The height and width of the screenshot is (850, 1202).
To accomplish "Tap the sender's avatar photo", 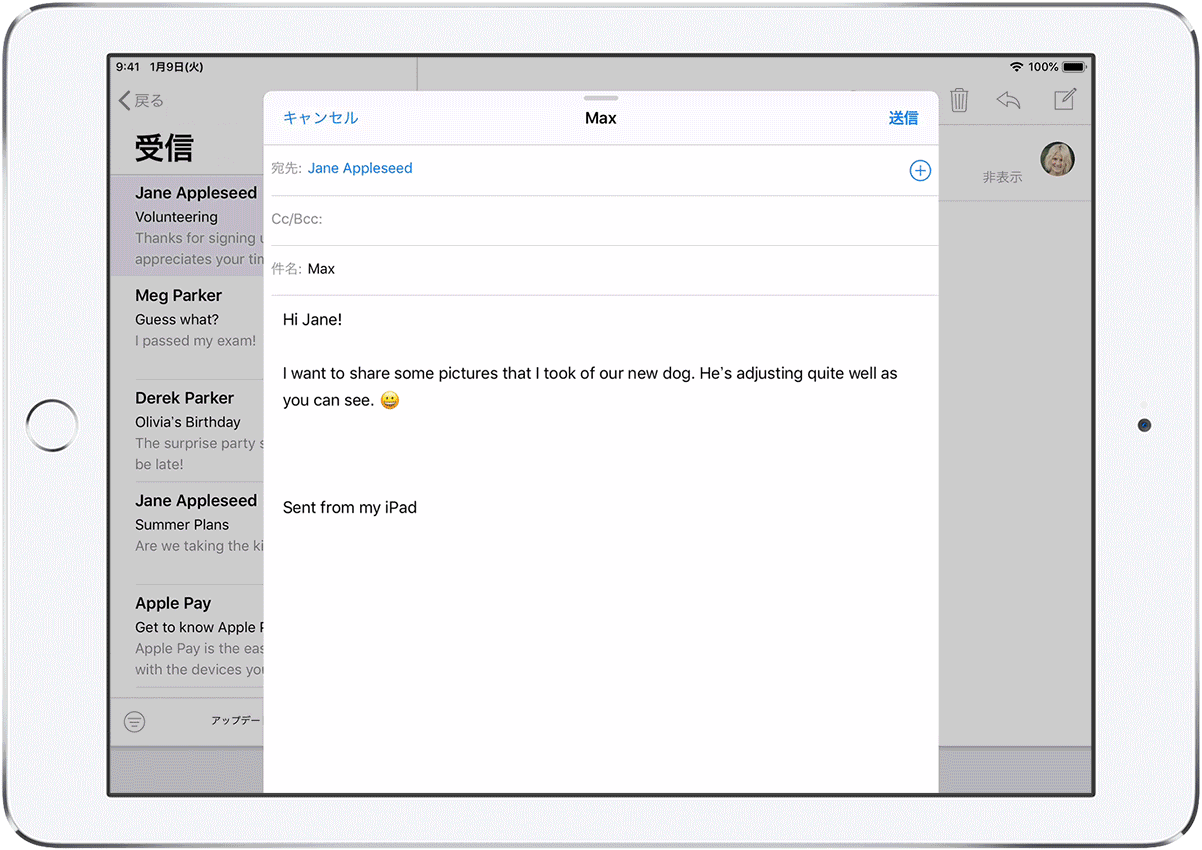I will (x=1057, y=159).
